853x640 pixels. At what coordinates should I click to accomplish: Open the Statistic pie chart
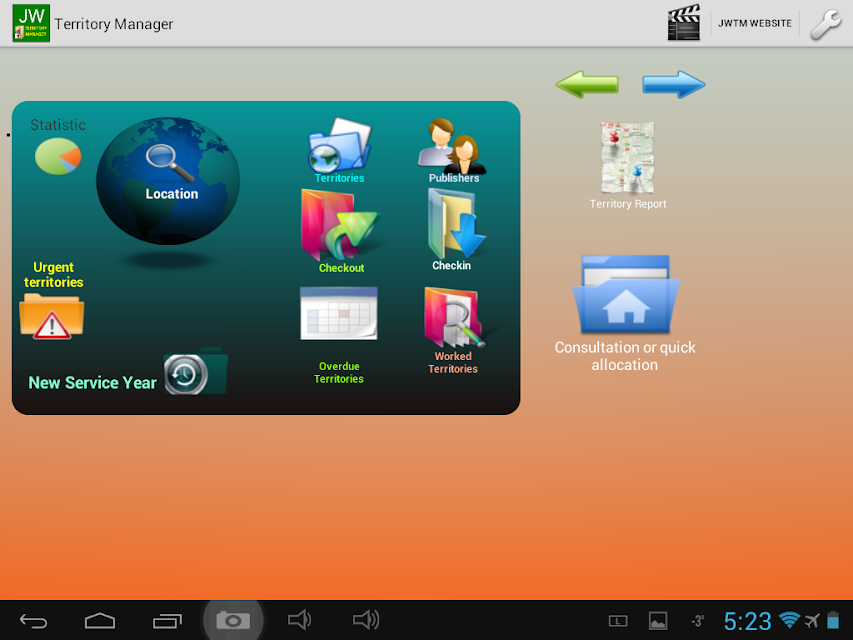[x=58, y=156]
